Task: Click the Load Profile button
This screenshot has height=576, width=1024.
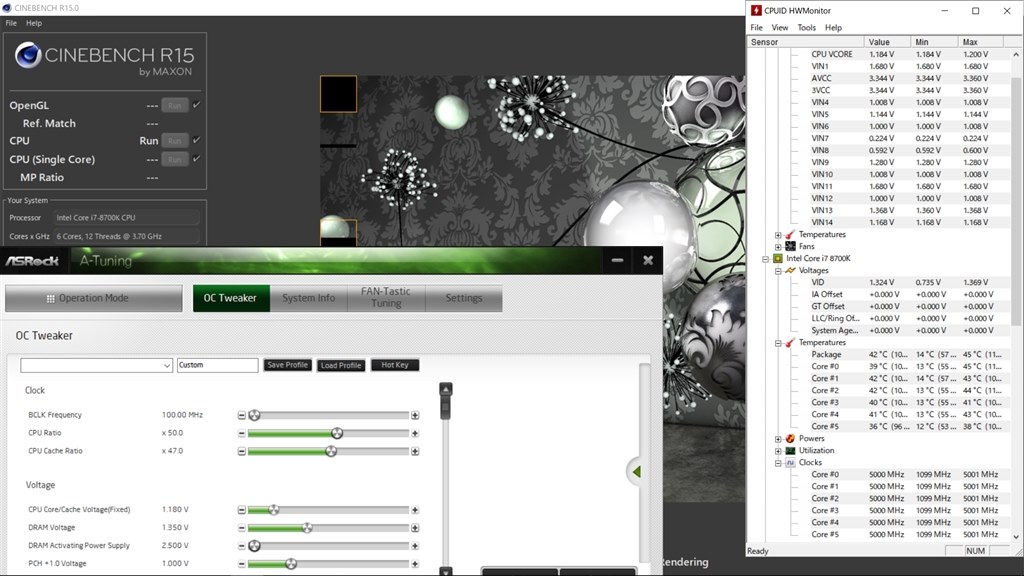Action: (341, 365)
